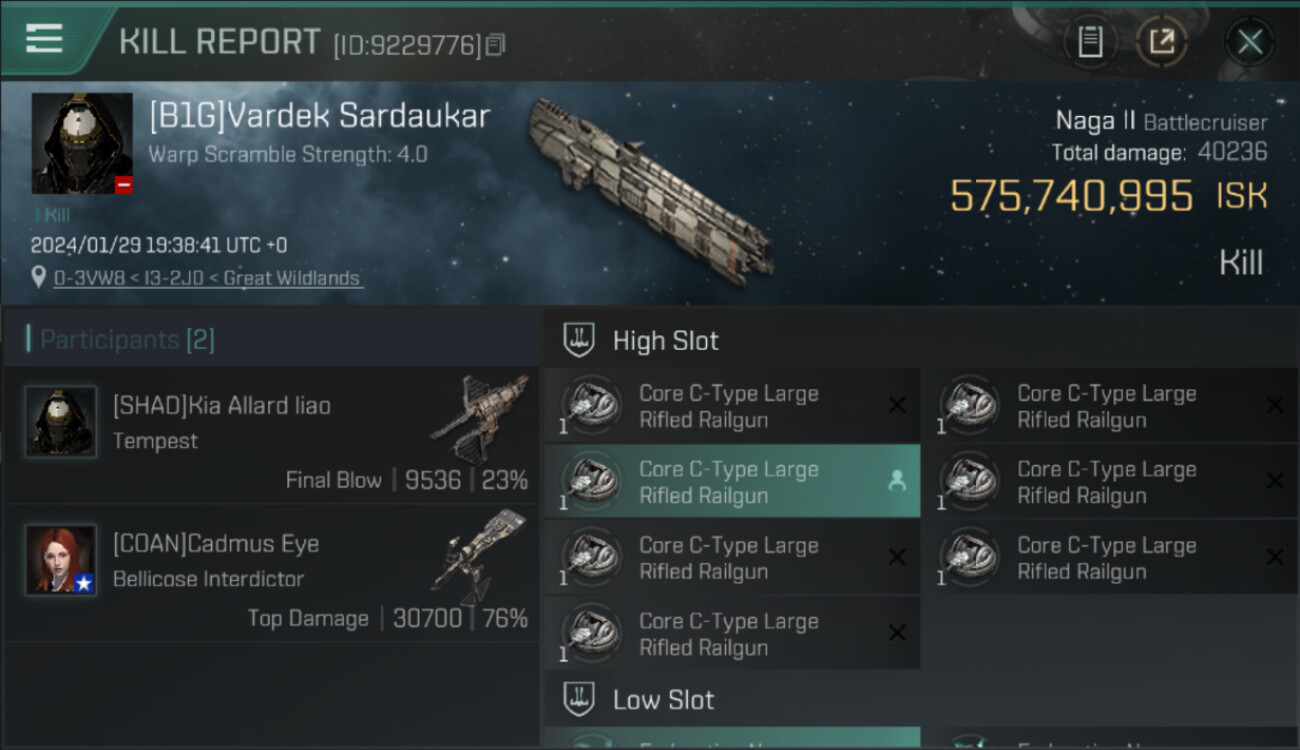Open the kill report notes icon
The width and height of the screenshot is (1300, 750).
pos(1090,42)
